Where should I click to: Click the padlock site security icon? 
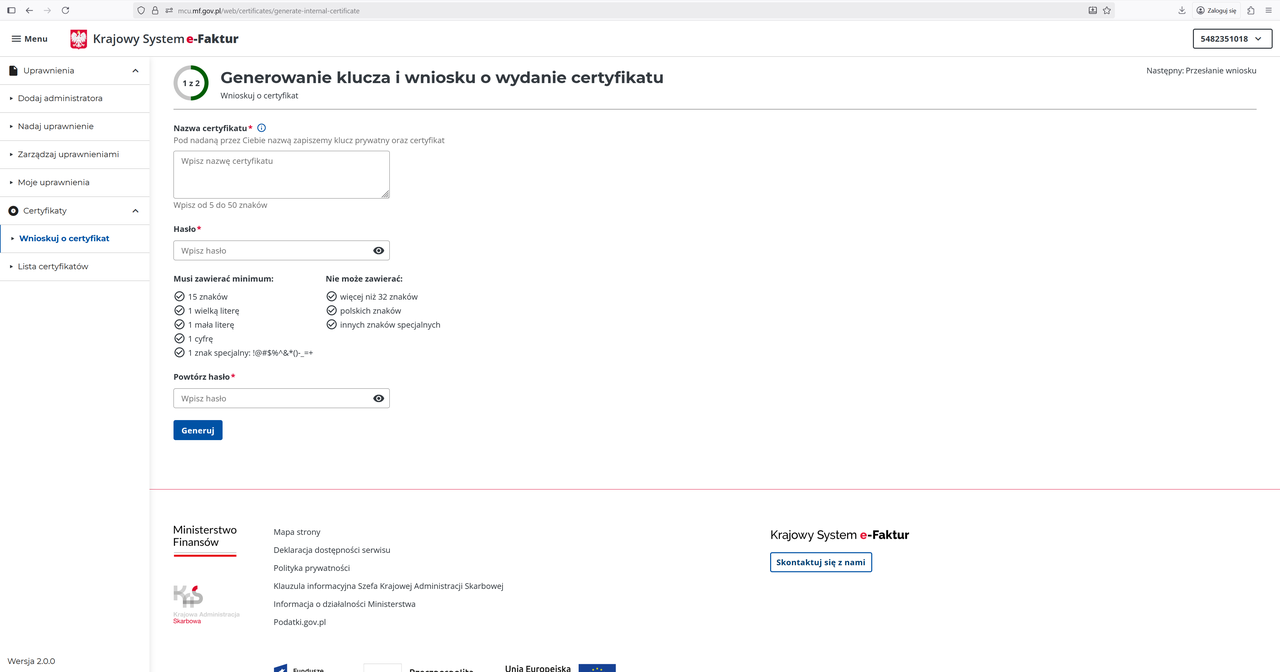click(155, 10)
